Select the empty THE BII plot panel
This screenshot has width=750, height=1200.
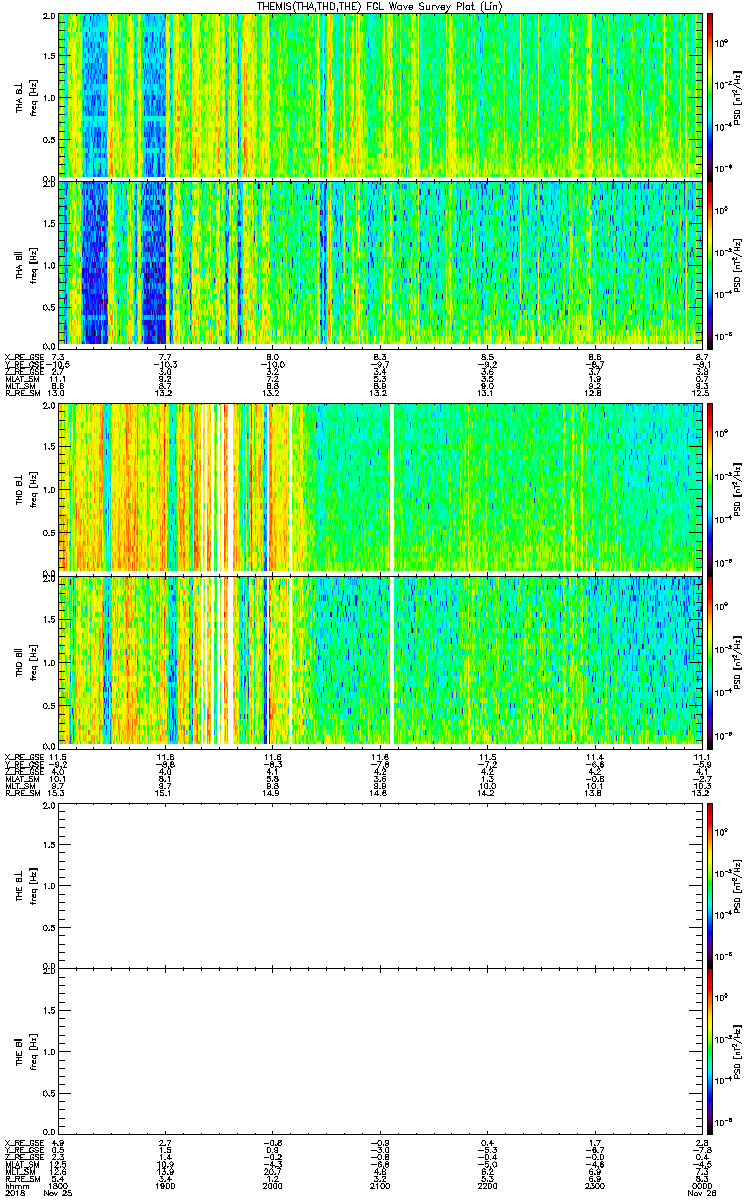(381, 1051)
